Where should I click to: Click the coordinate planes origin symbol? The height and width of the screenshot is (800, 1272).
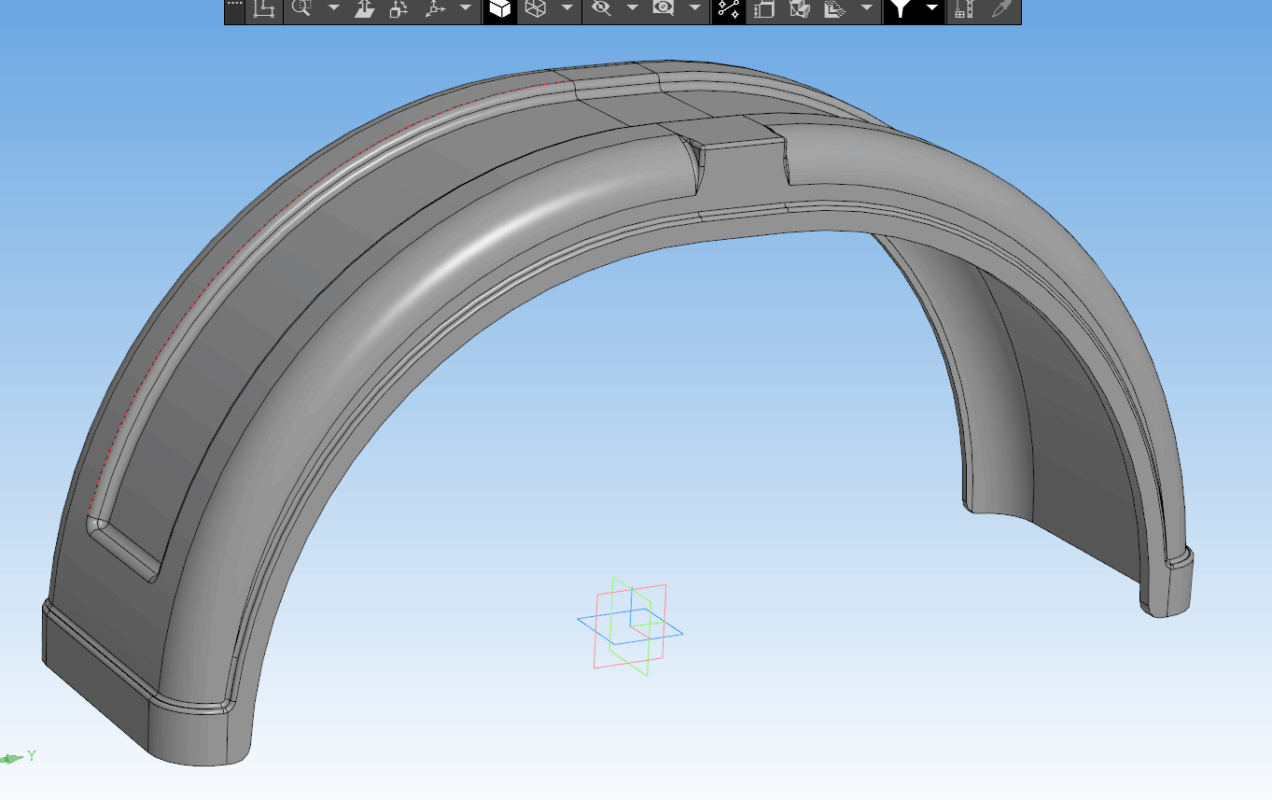[x=630, y=627]
